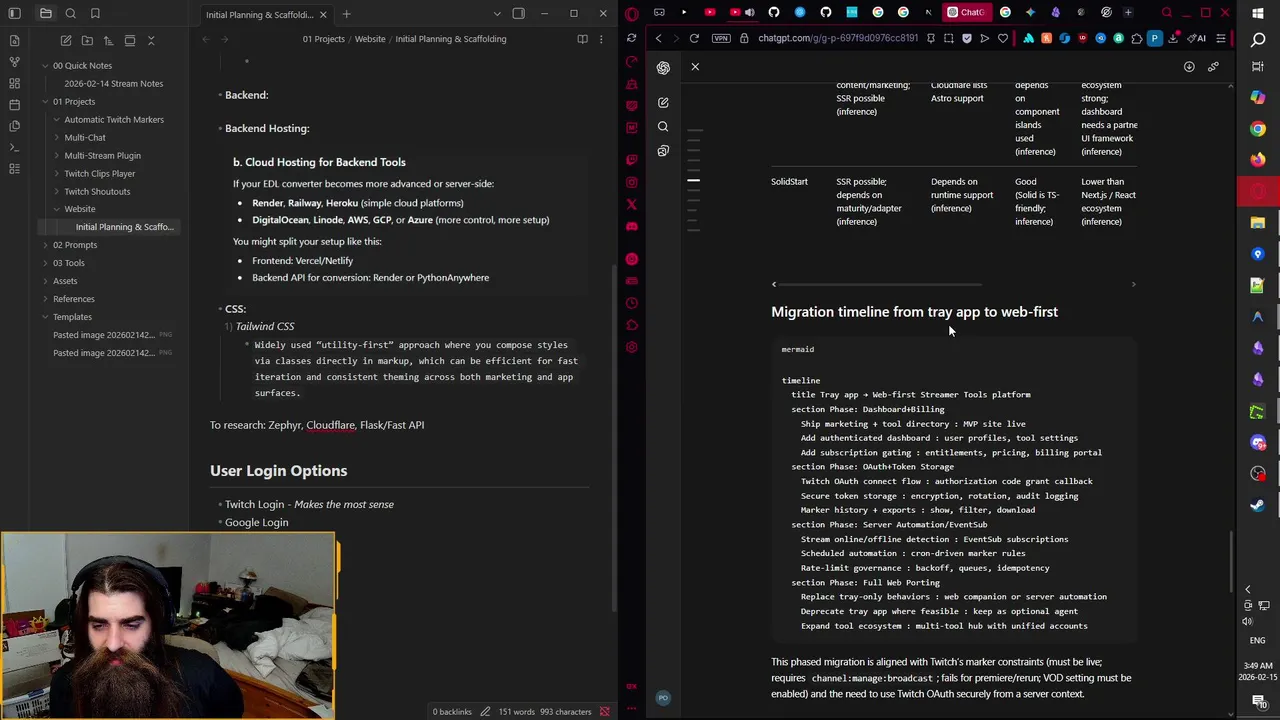The width and height of the screenshot is (1280, 720).
Task: Change the file explorer sort order
Action: [x=108, y=40]
